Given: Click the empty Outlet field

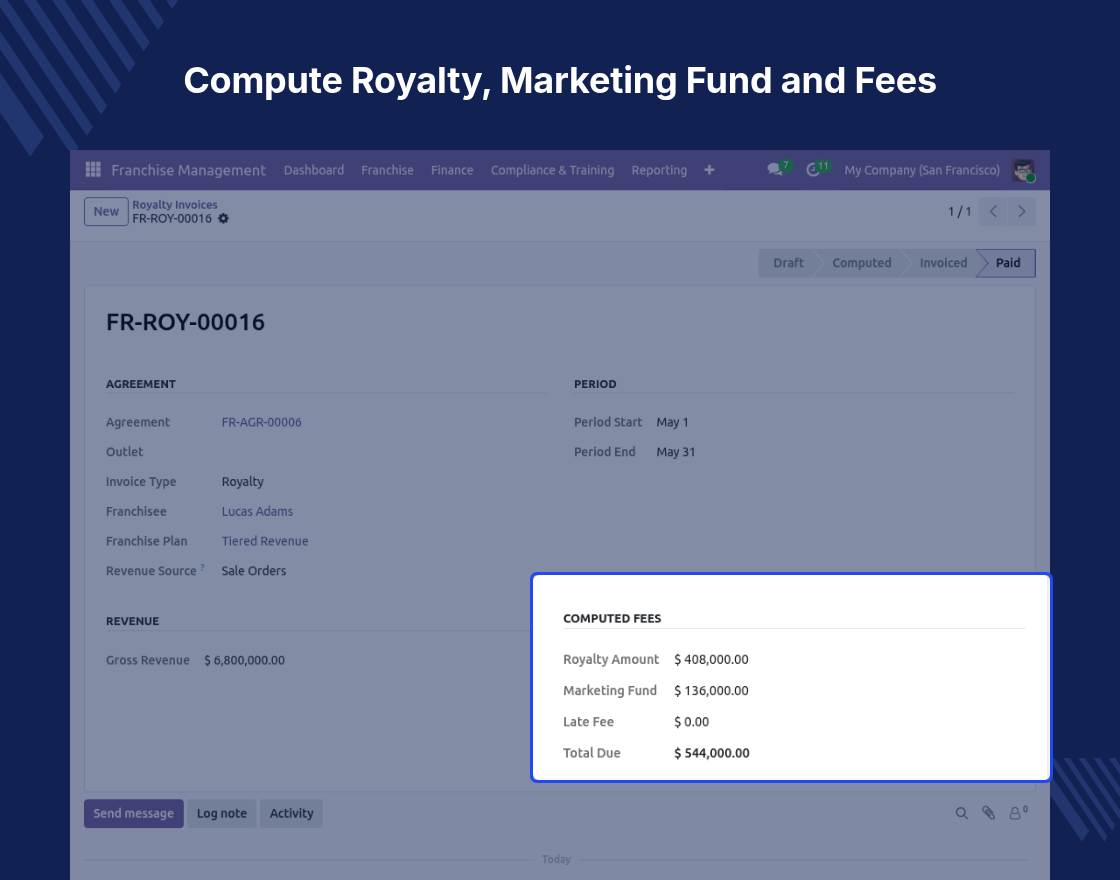Looking at the screenshot, I should 383,452.
